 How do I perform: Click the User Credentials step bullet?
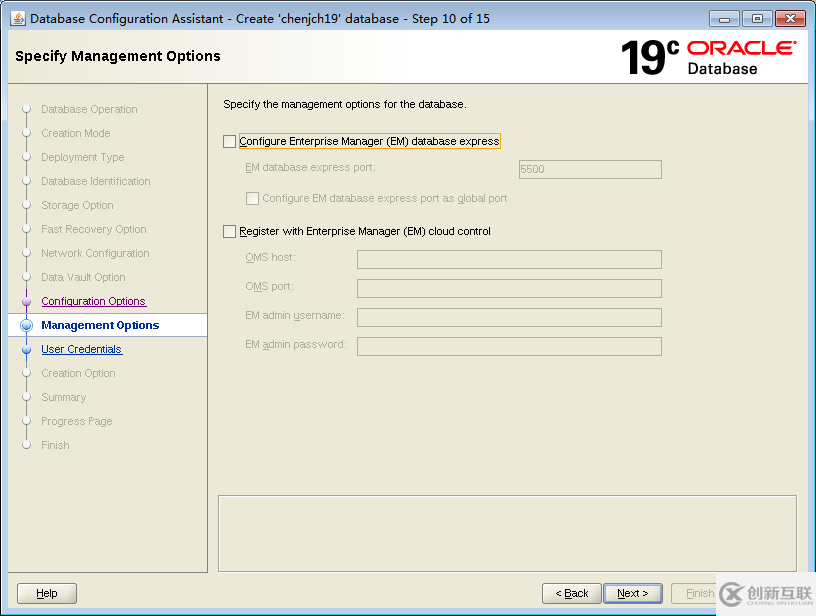[27, 350]
